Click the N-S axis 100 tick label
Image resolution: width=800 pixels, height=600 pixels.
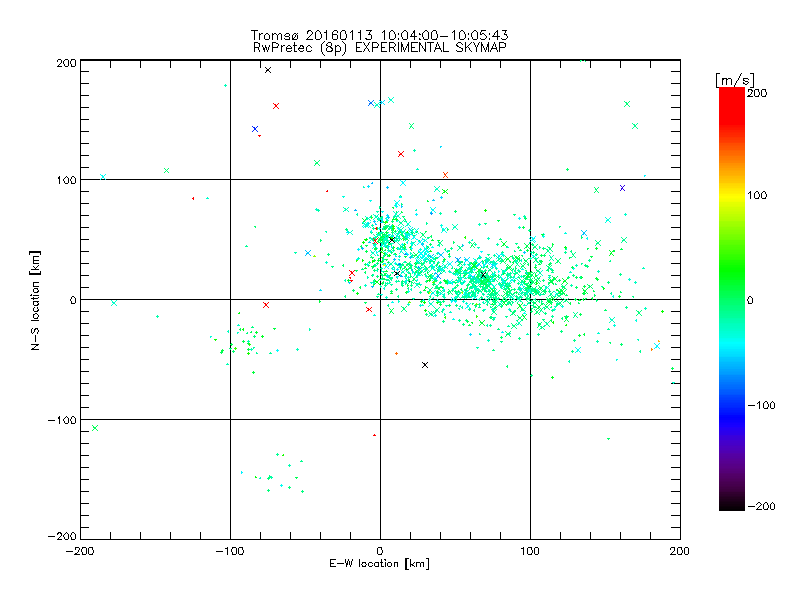point(66,180)
